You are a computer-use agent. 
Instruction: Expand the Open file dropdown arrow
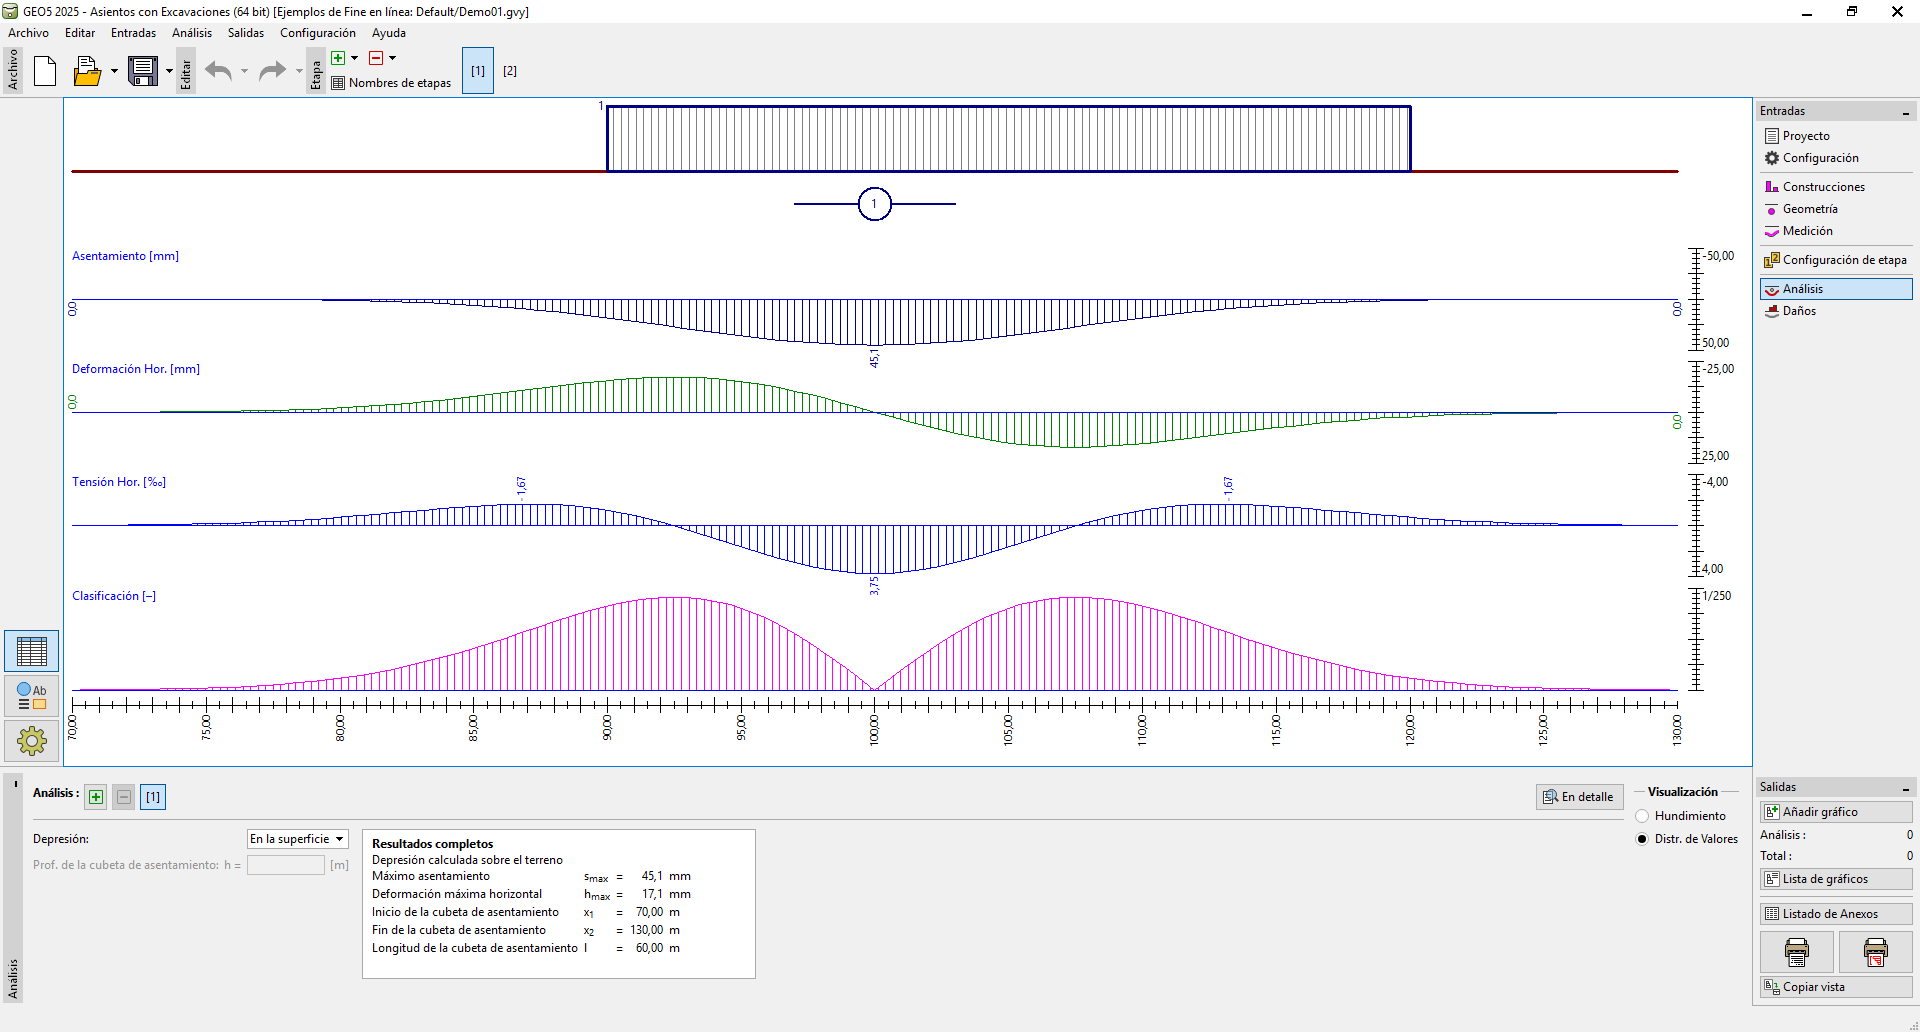tap(114, 71)
